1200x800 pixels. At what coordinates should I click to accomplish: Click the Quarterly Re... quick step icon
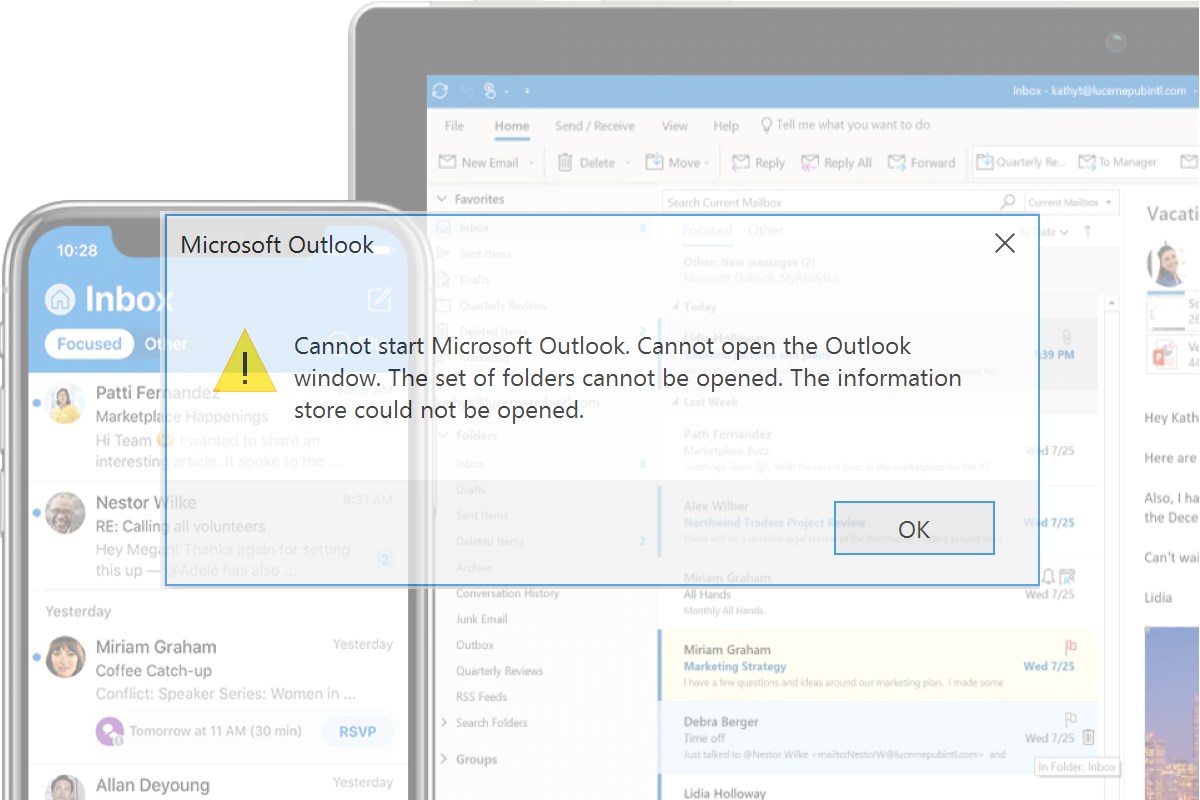[x=985, y=161]
